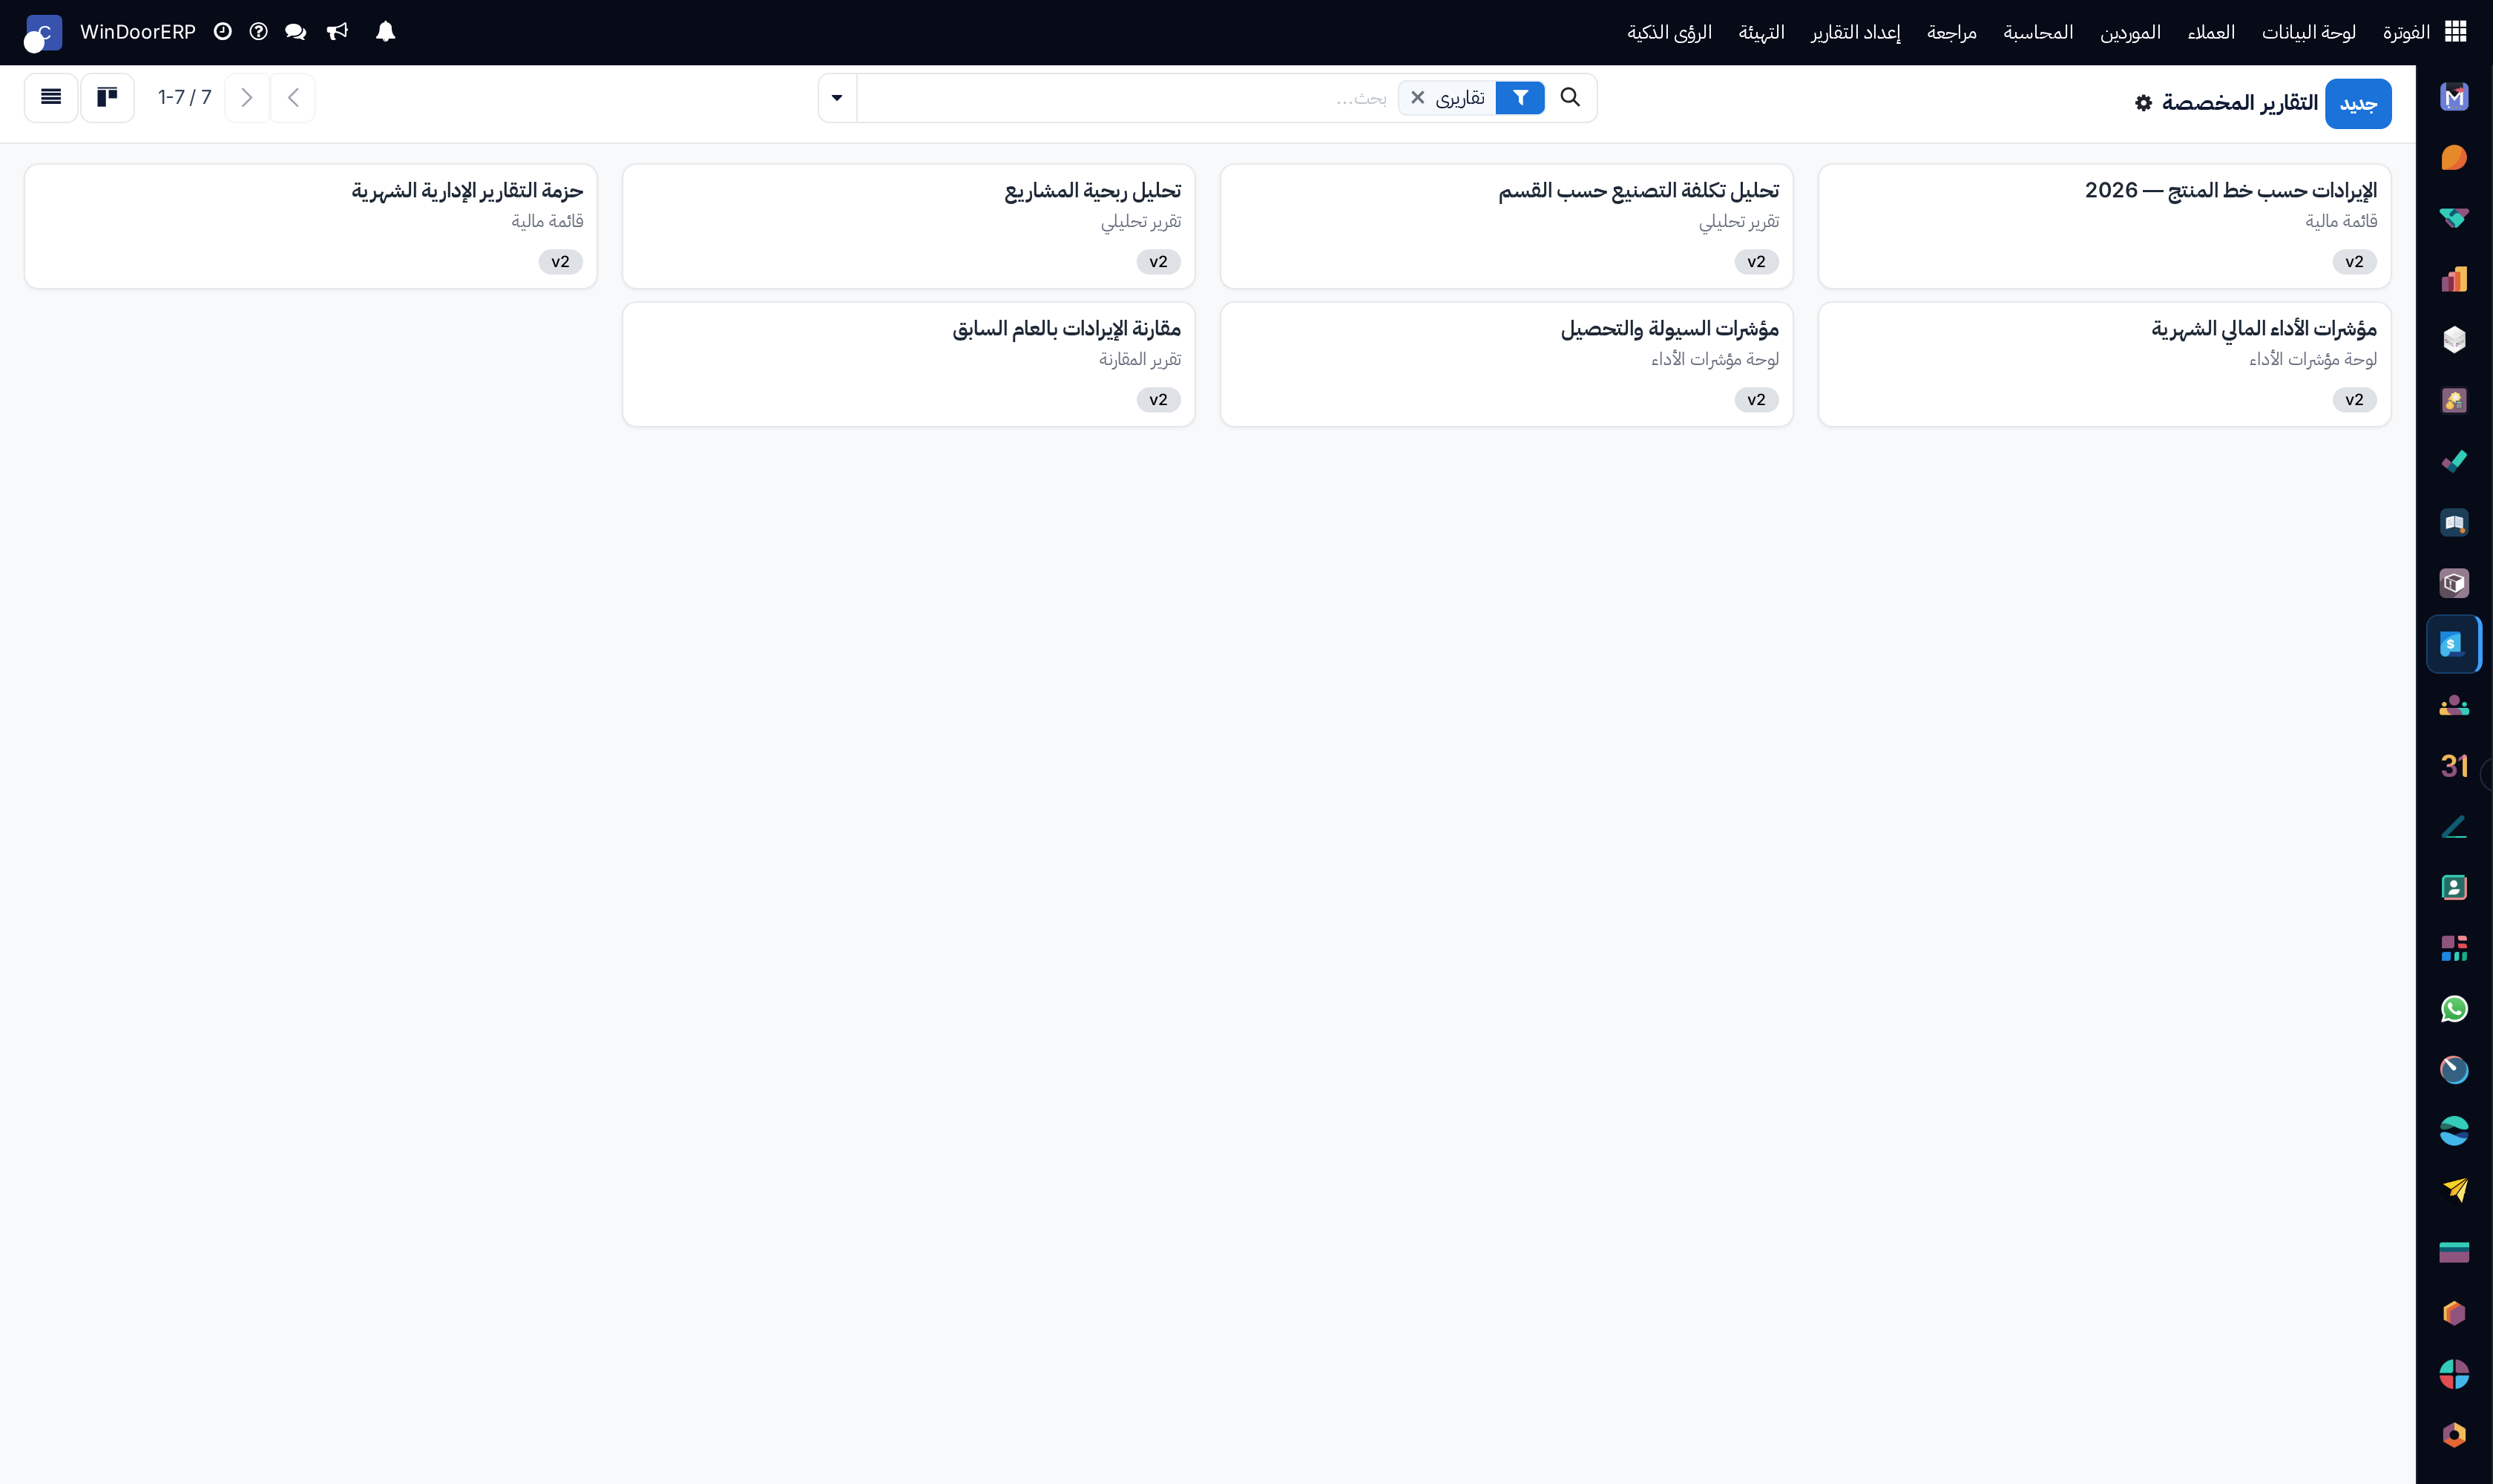The width and height of the screenshot is (2493, 1484).
Task: Click the WinDoorERP company name
Action: [138, 32]
